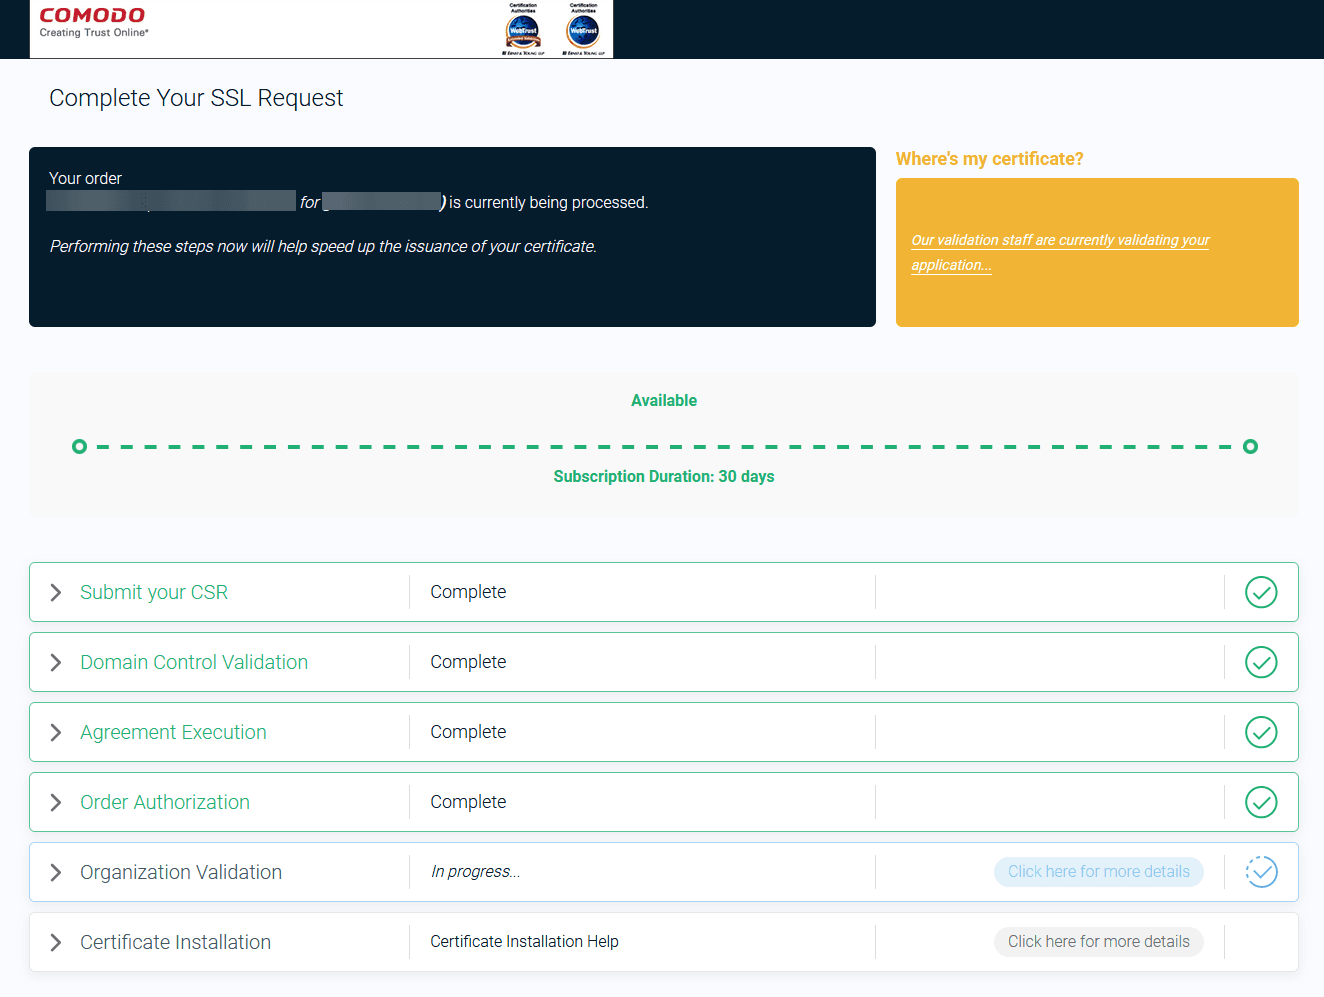This screenshot has width=1324, height=997.
Task: Expand Certificate Installation row chevron
Action: 56,942
